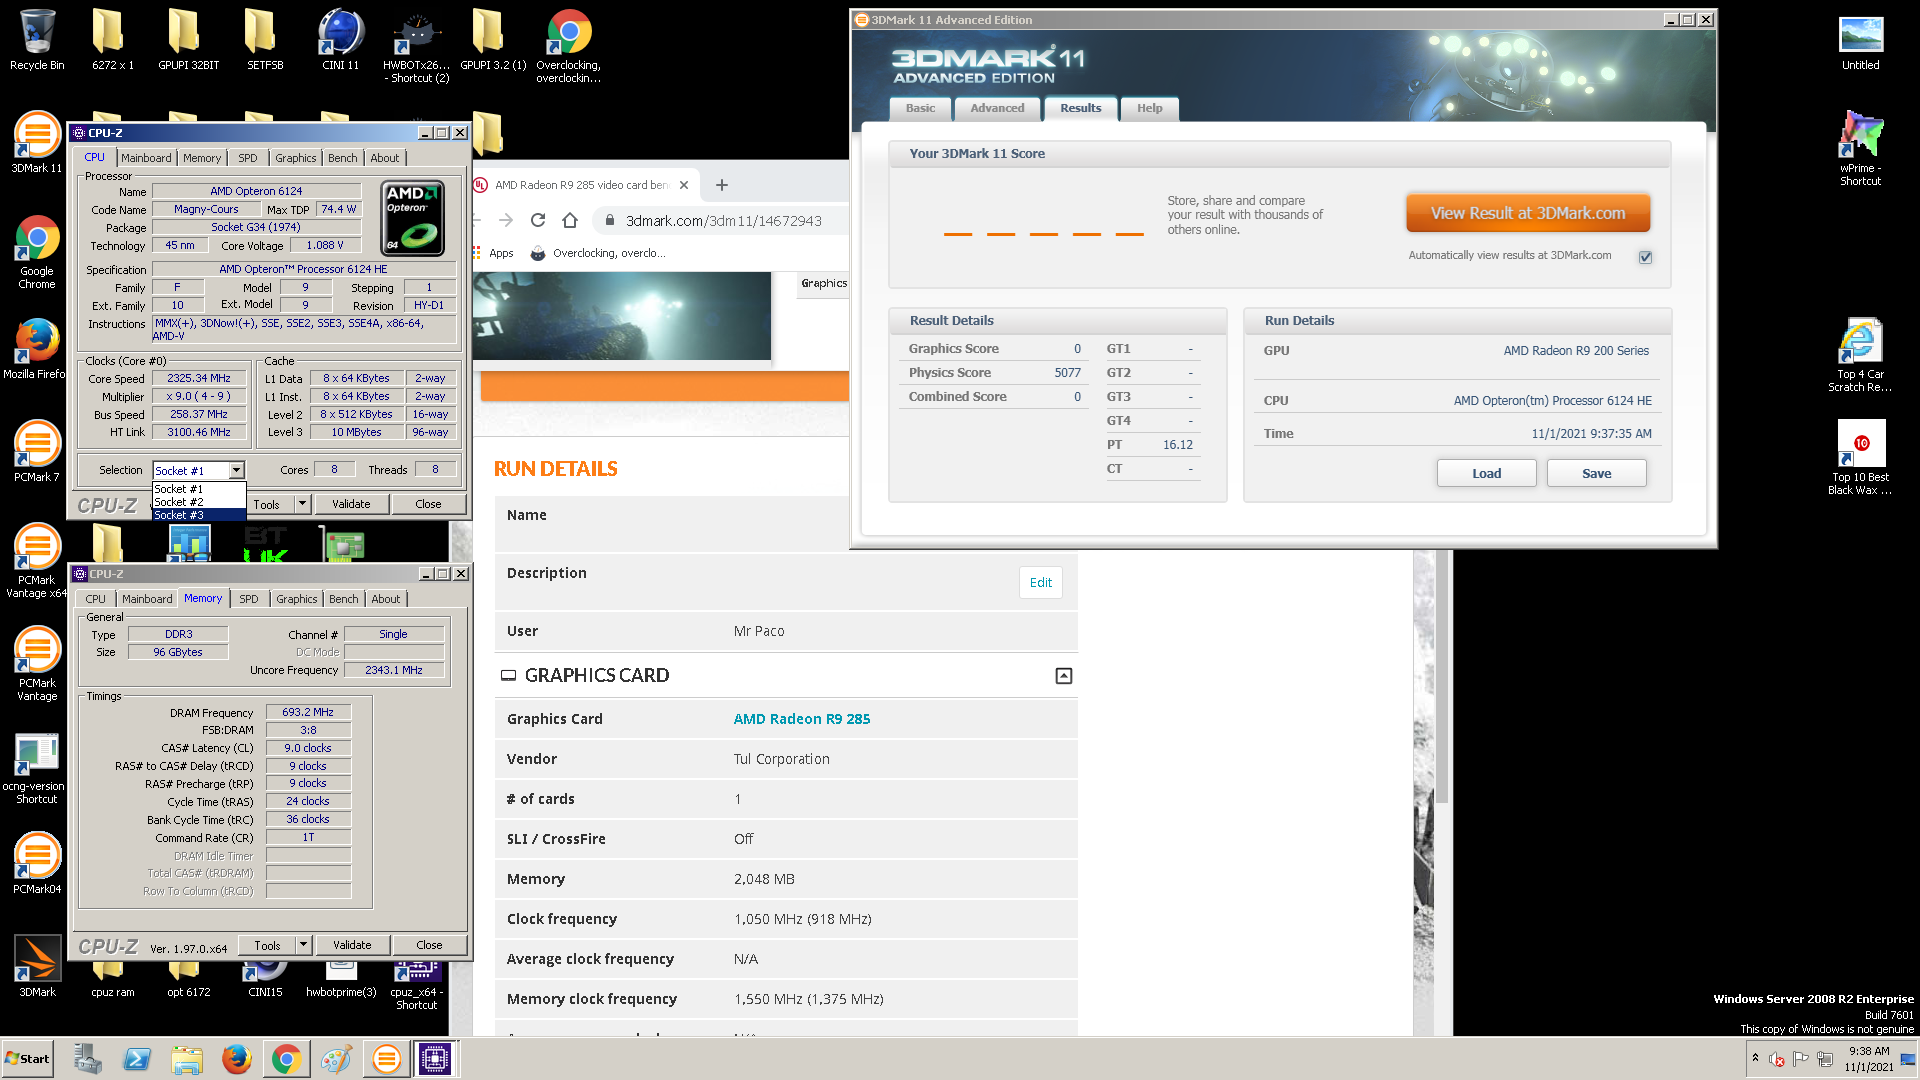Open the Tools dropdown arrow in the top CPU-Z window
1920x1080 pixels.
302,504
